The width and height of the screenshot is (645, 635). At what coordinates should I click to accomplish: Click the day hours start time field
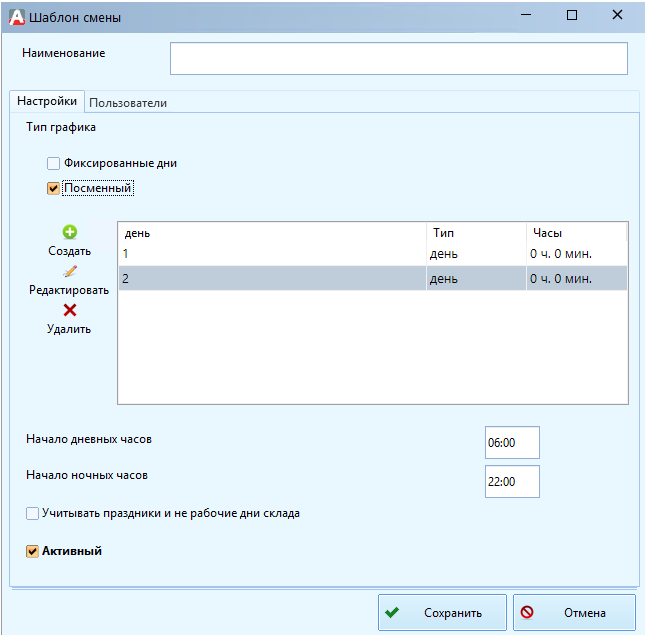(511, 442)
